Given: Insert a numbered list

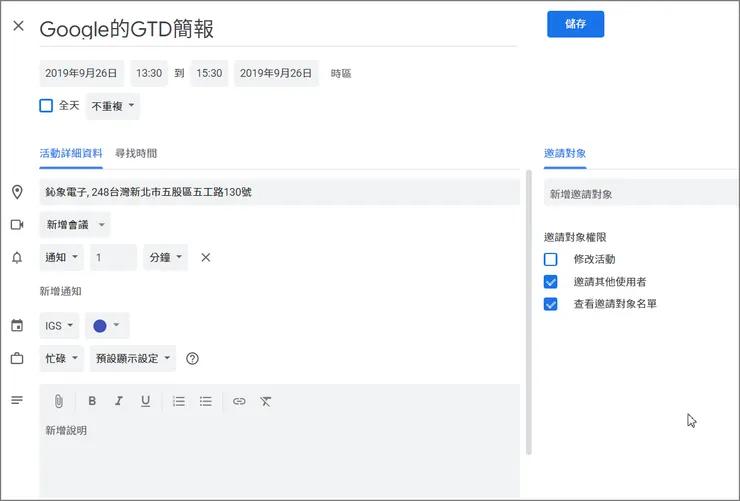Looking at the screenshot, I should click(178, 401).
